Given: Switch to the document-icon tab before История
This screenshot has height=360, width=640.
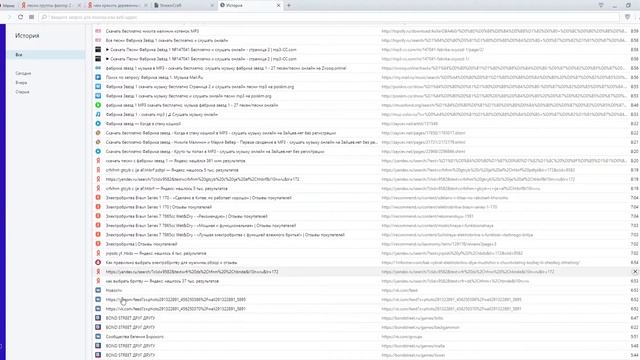Looking at the screenshot, I should [x=183, y=5].
